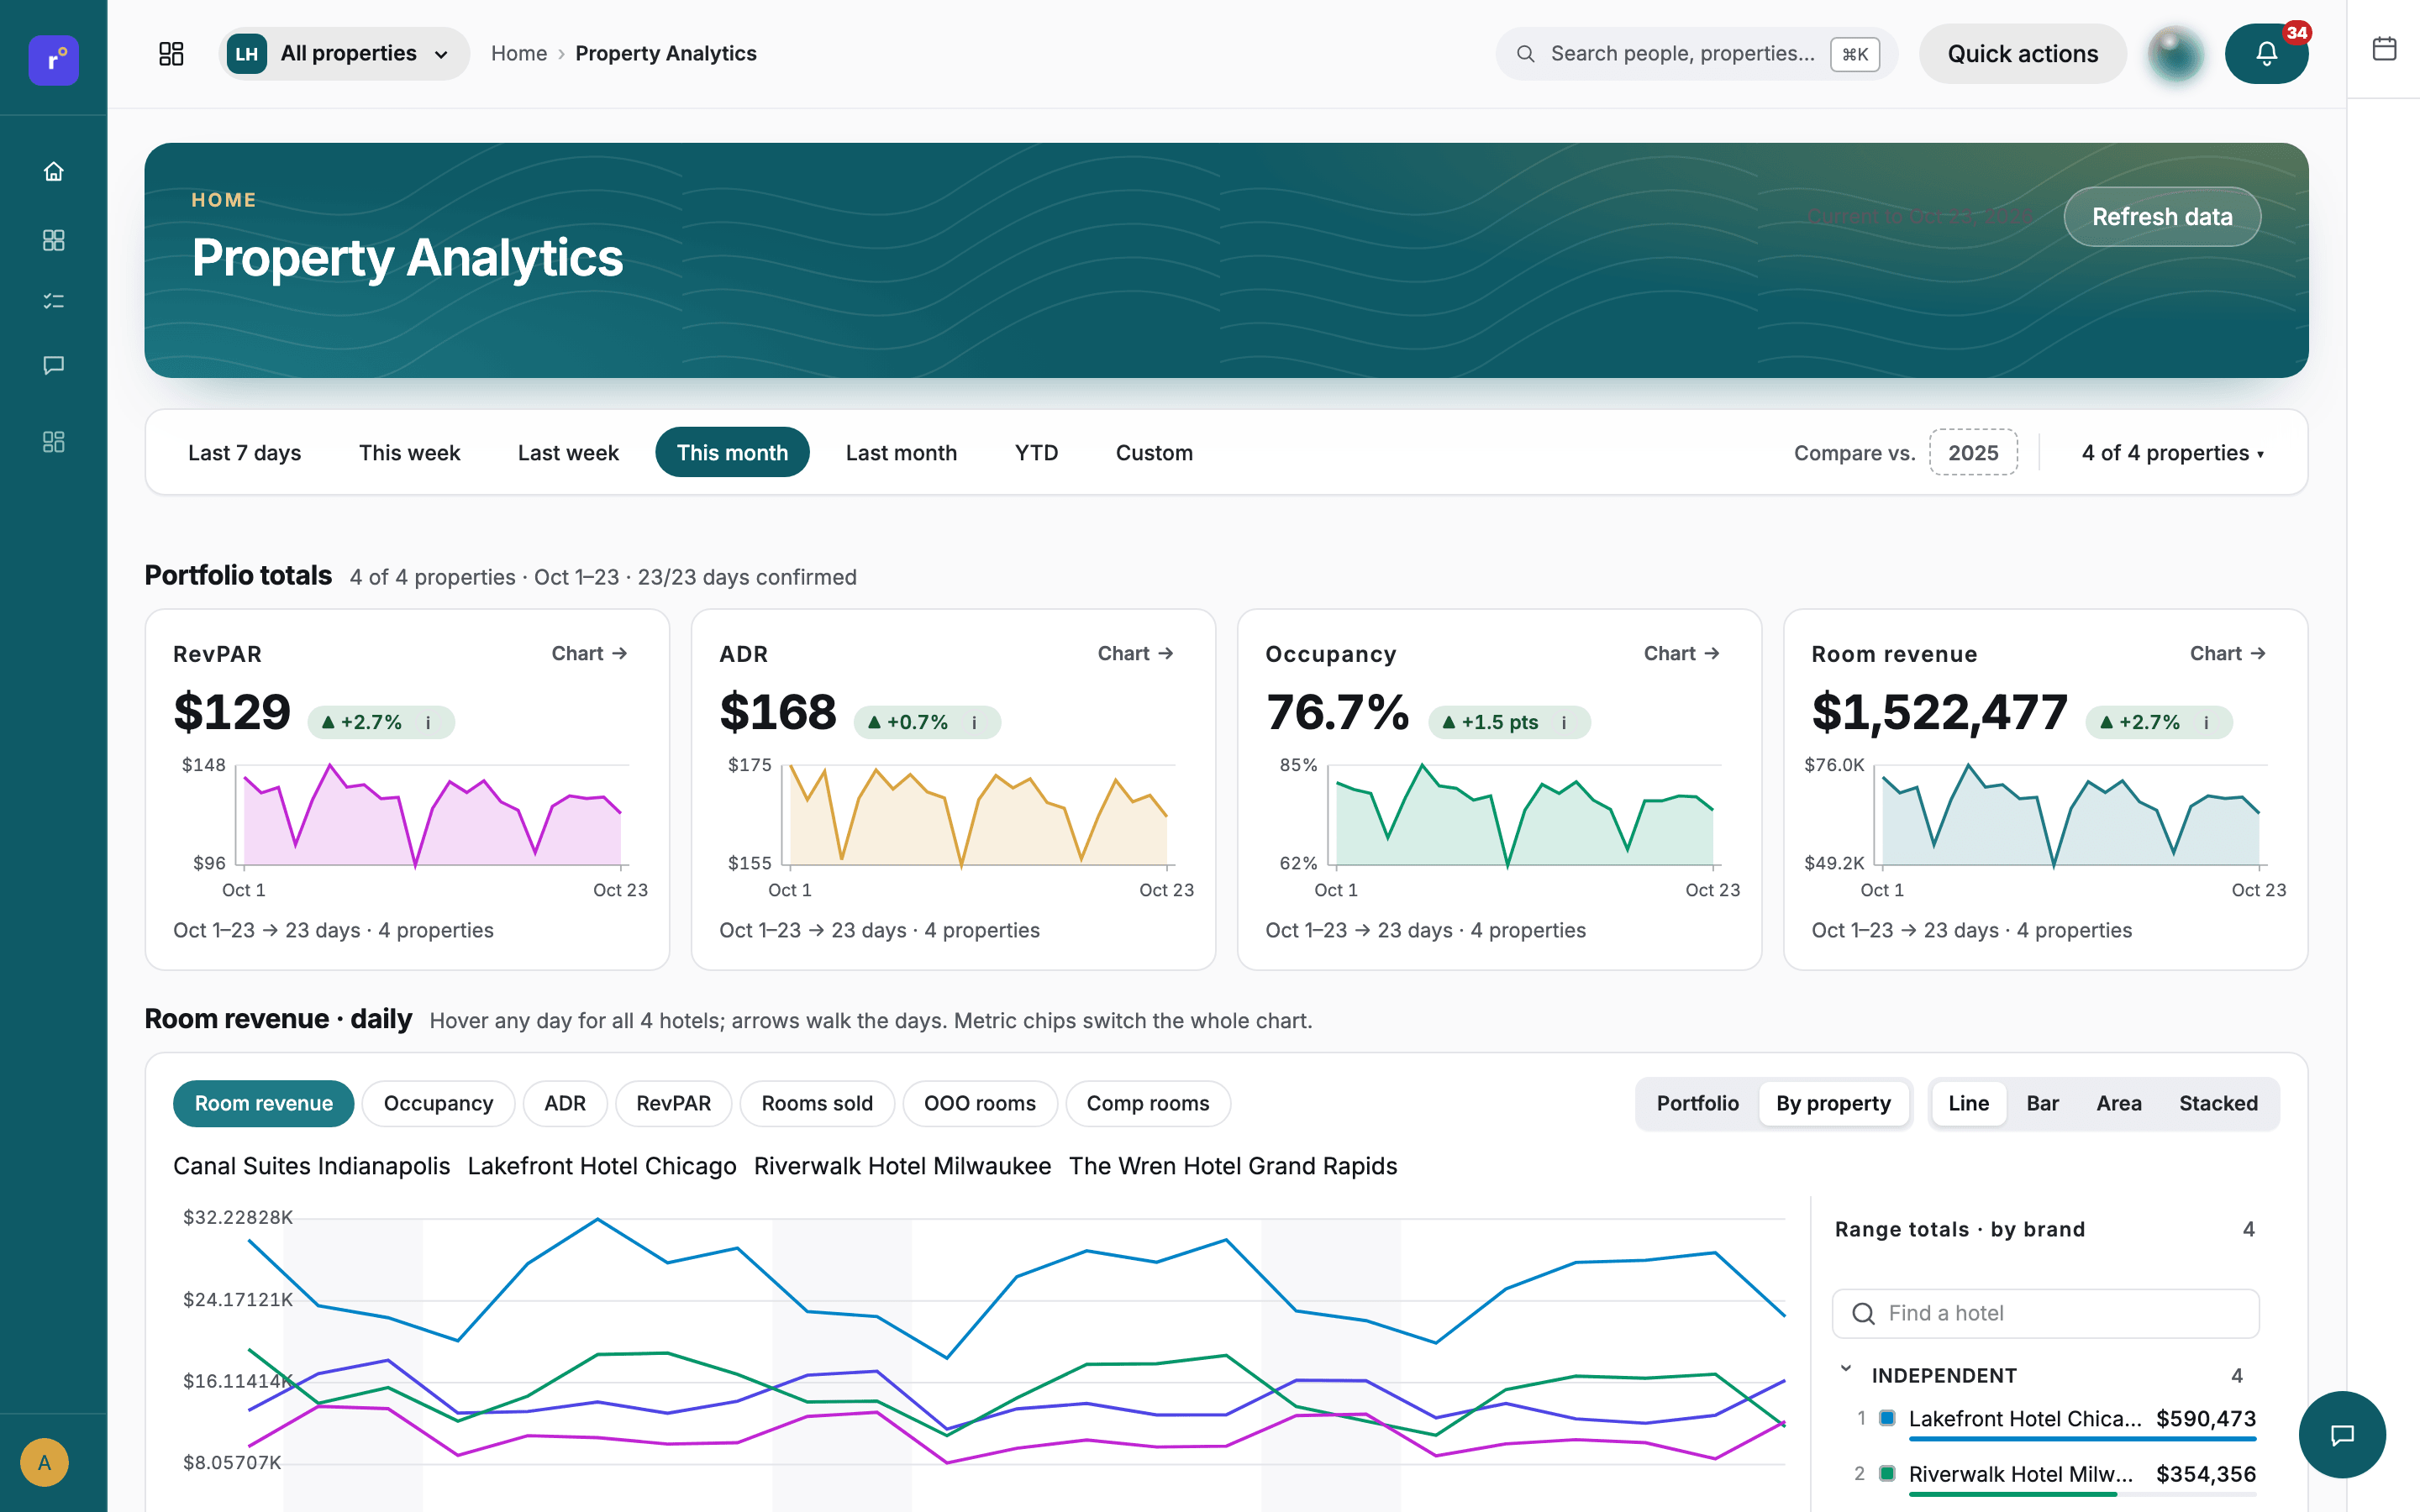Click the Home breadcrumb link

519,54
